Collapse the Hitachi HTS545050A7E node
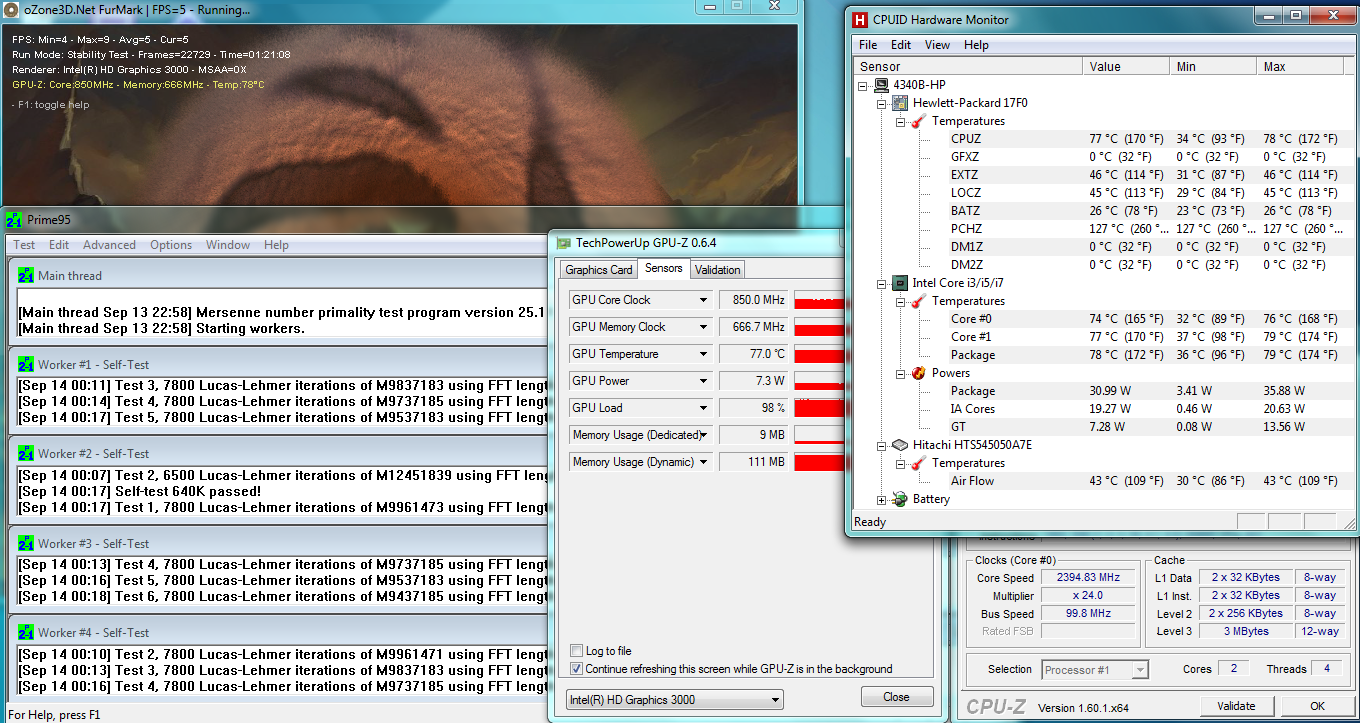 click(882, 445)
